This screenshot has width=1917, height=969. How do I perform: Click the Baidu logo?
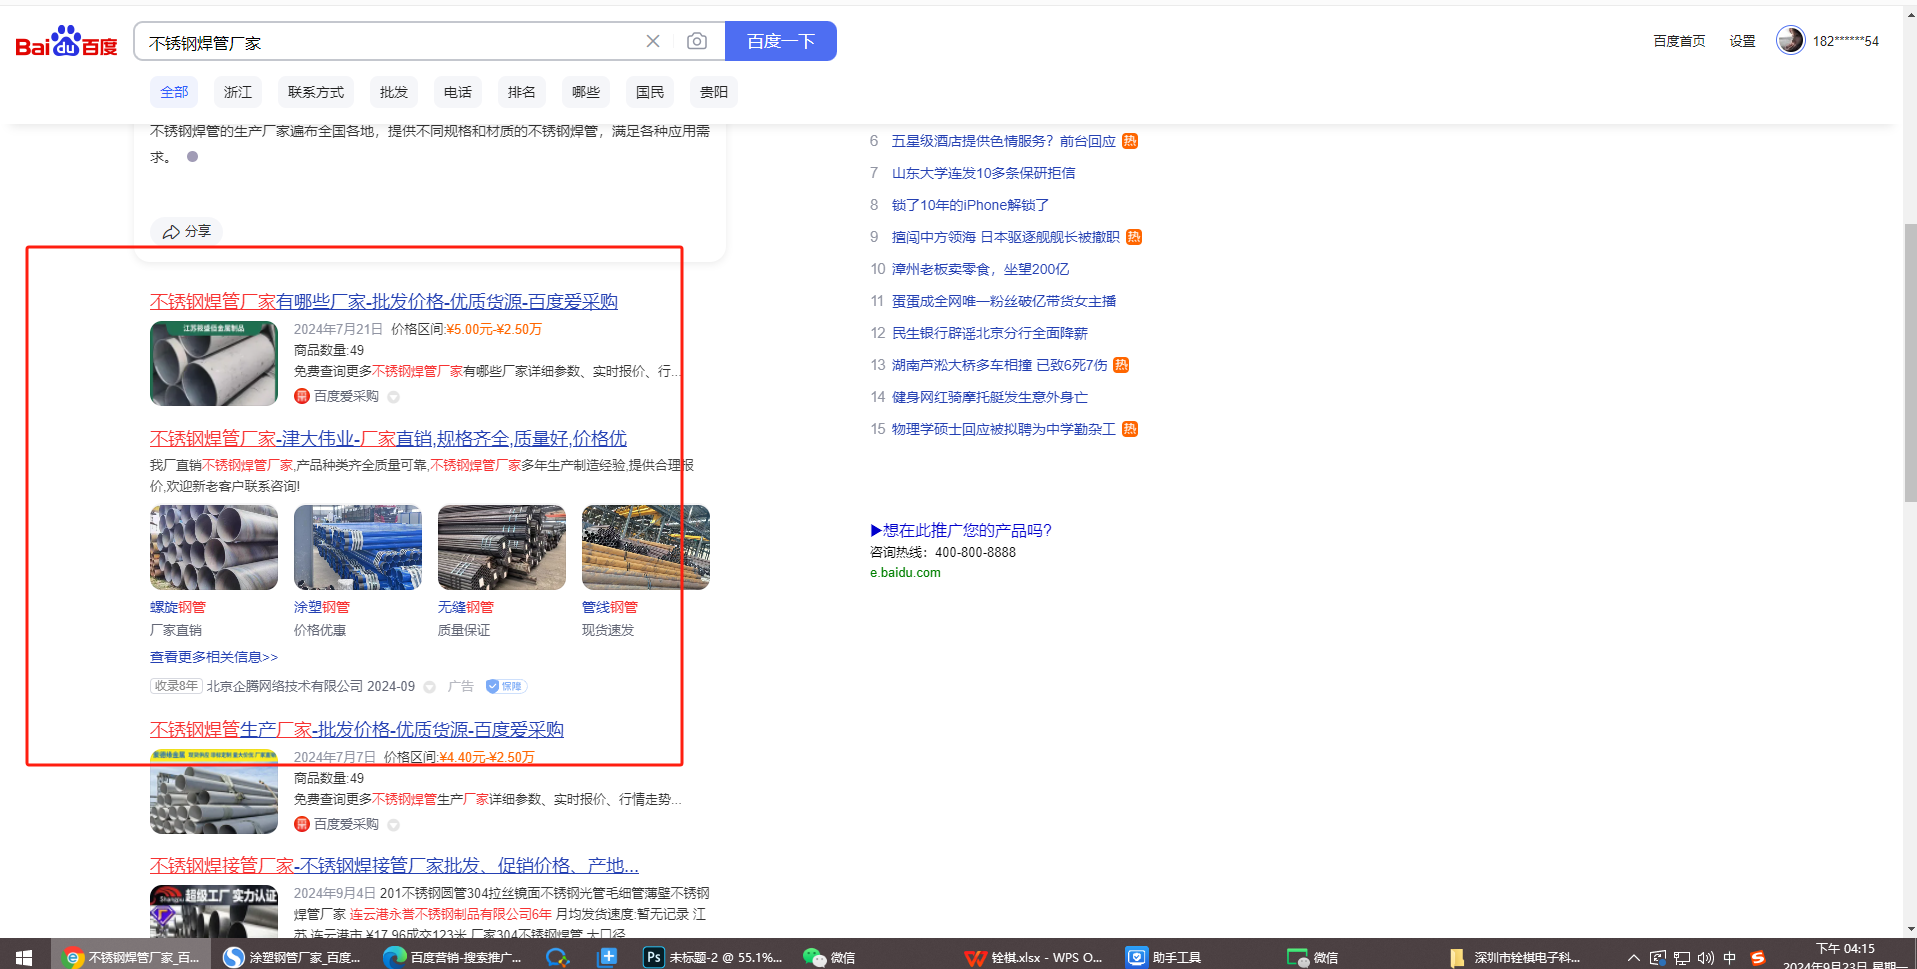point(66,42)
